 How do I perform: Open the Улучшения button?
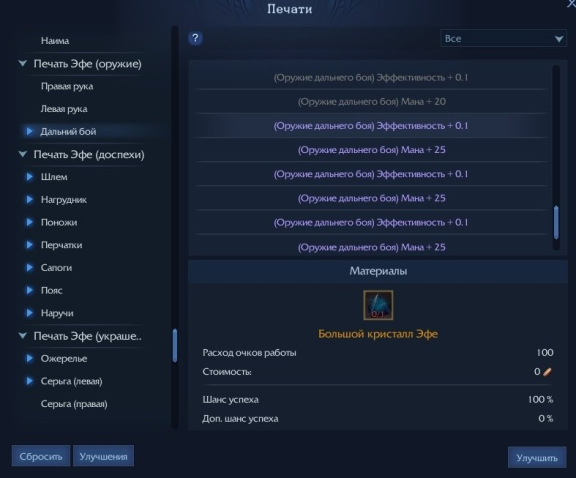[103, 456]
